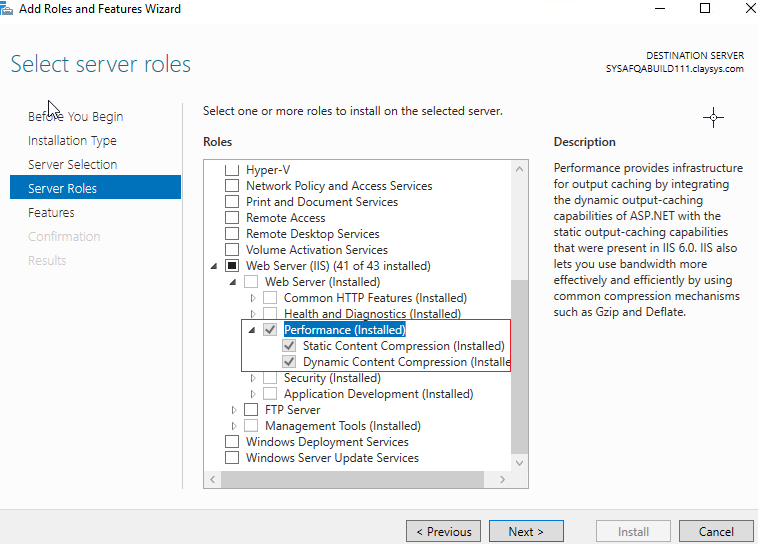Minimize the wizard window

(x=660, y=8)
